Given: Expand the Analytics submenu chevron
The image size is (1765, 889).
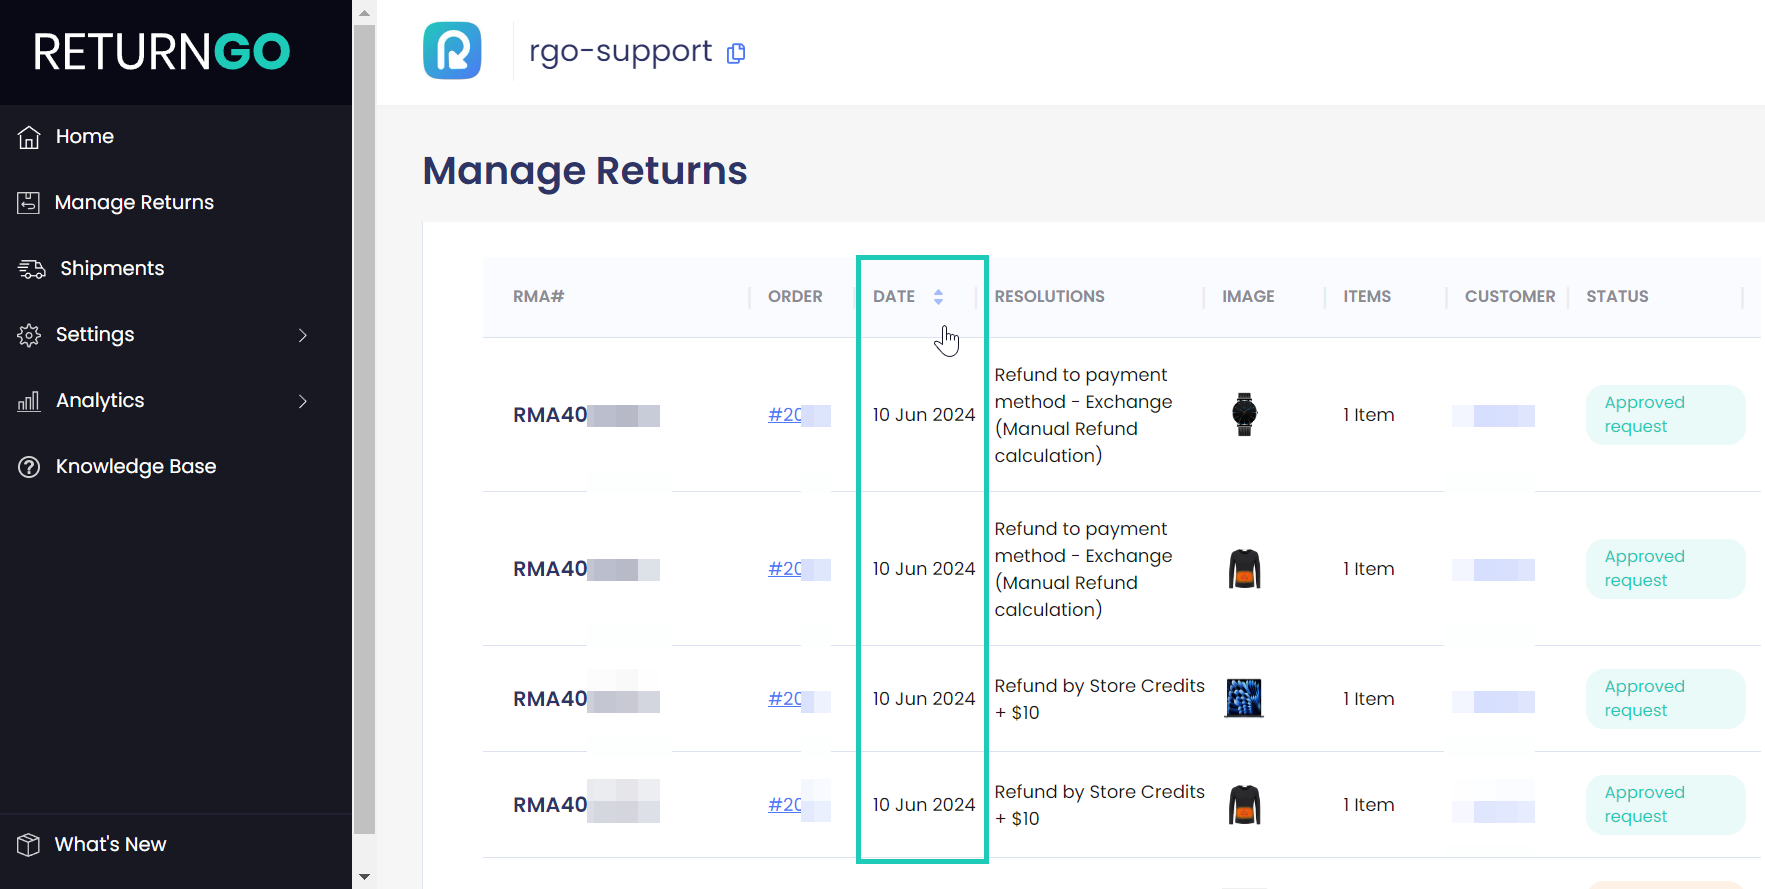Looking at the screenshot, I should click(303, 401).
